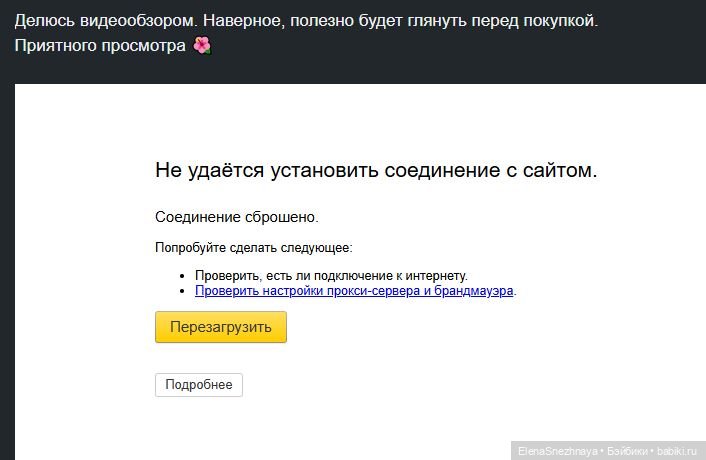
Task: Click the word покупкой in the post
Action: pyautogui.click(x=560, y=21)
